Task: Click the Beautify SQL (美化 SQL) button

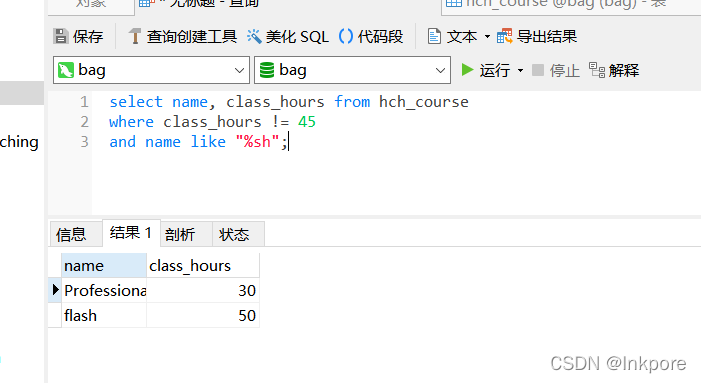Action: [x=287, y=36]
